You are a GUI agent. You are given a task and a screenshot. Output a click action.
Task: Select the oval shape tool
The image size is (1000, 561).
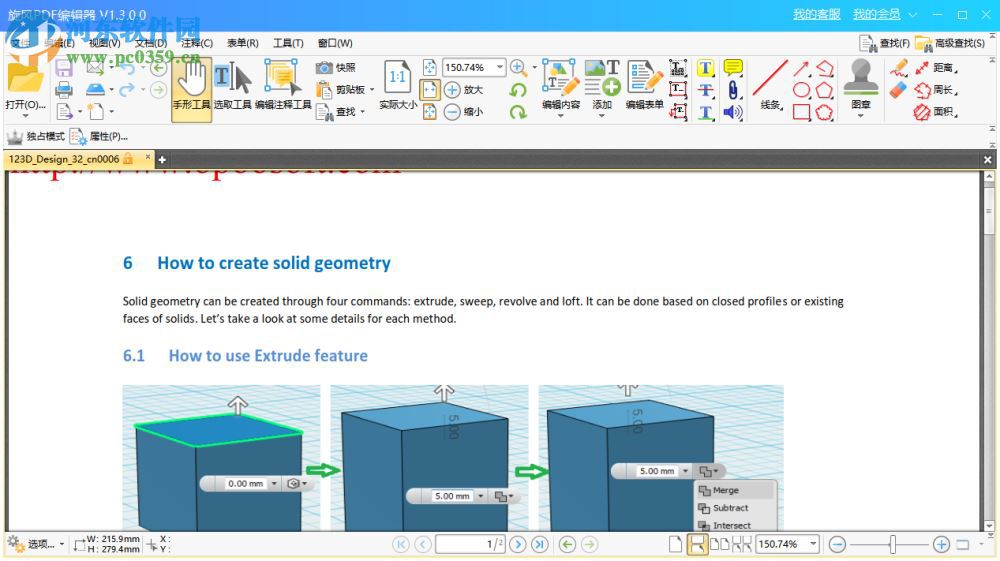pyautogui.click(x=801, y=91)
